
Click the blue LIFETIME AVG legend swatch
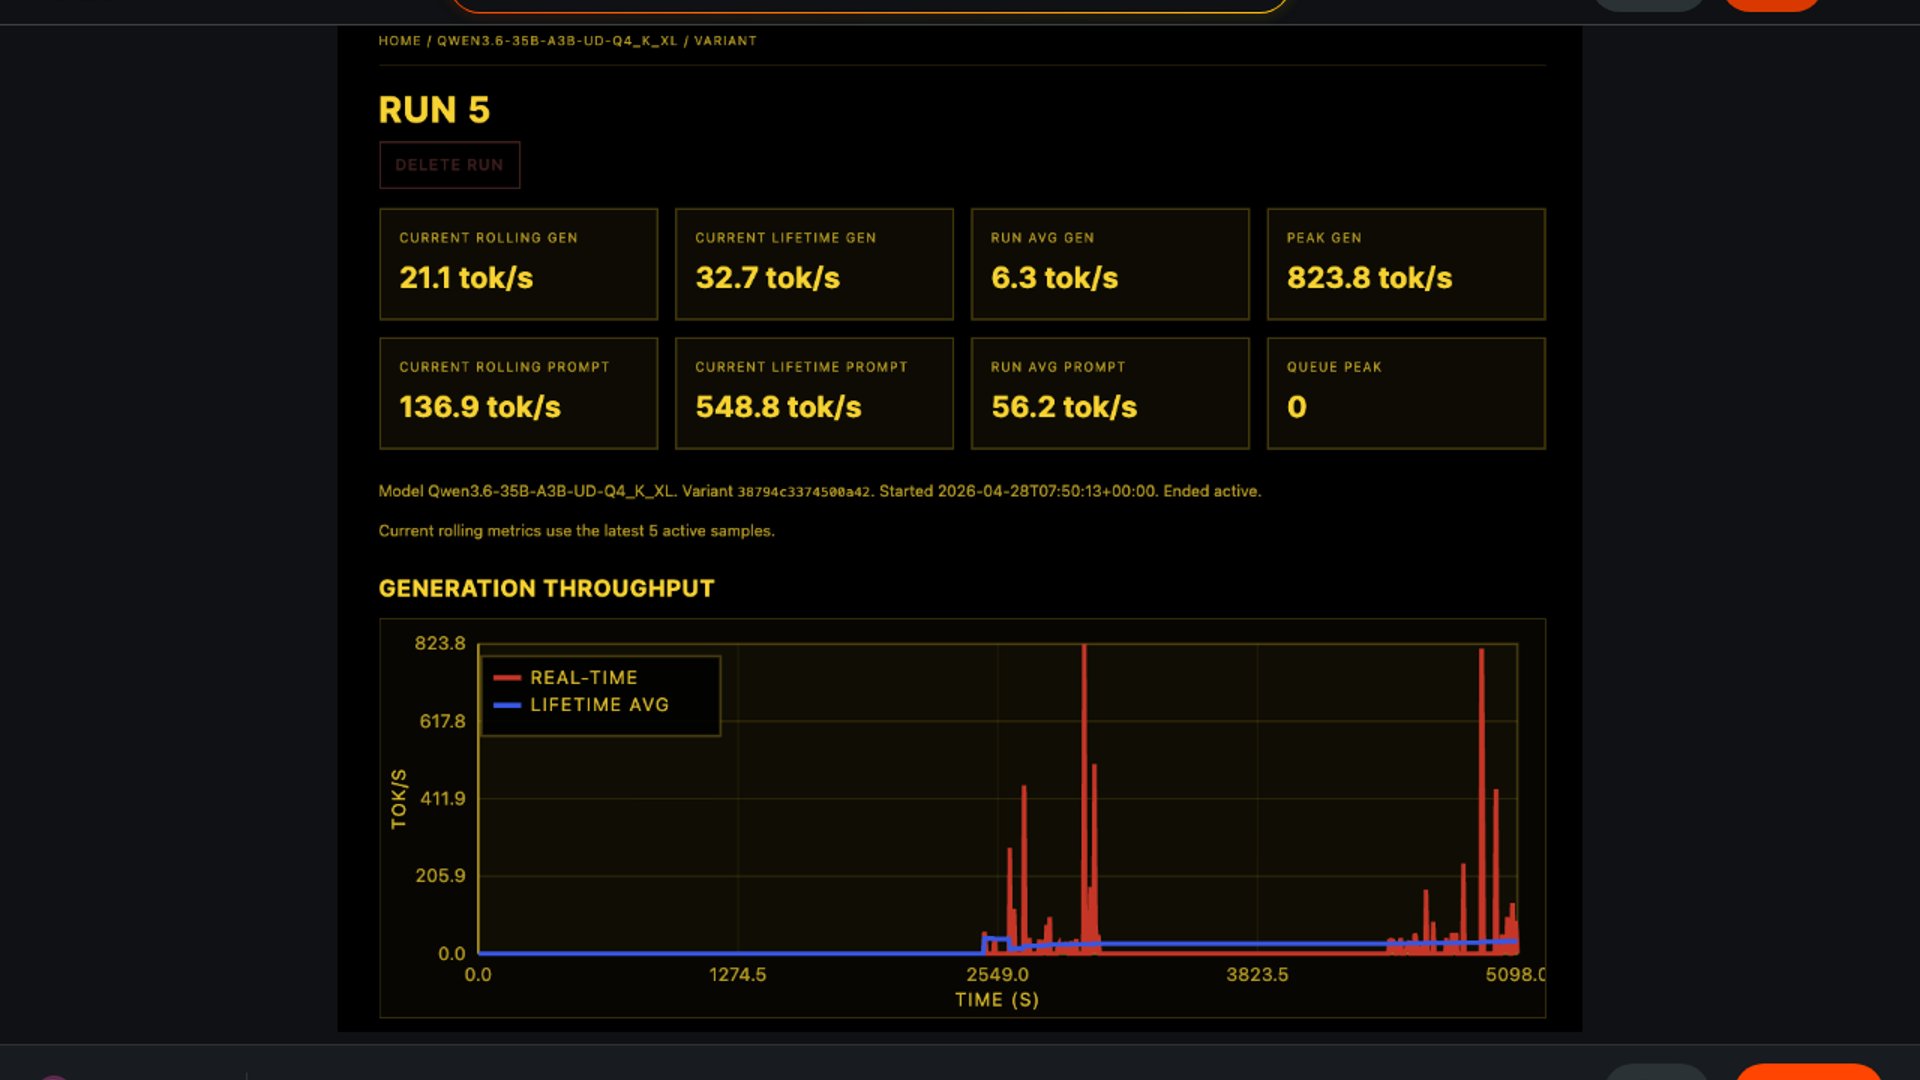tap(507, 705)
